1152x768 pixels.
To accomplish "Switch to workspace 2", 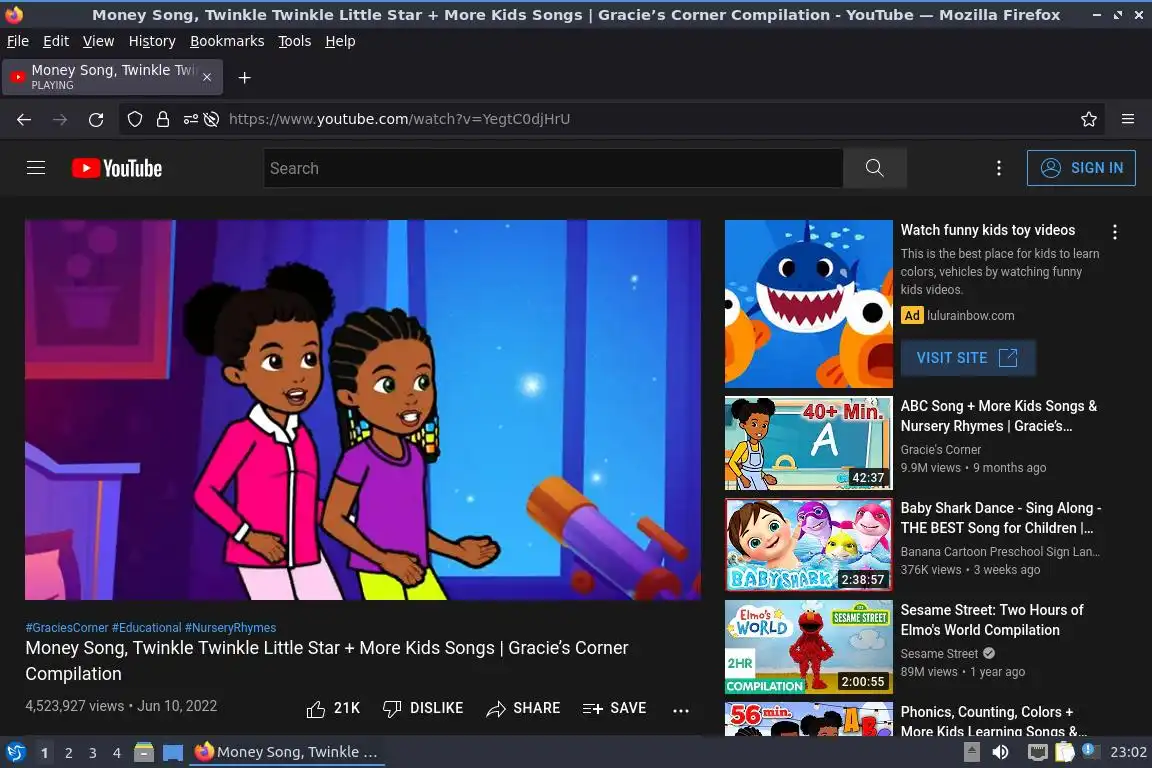I will (68, 753).
